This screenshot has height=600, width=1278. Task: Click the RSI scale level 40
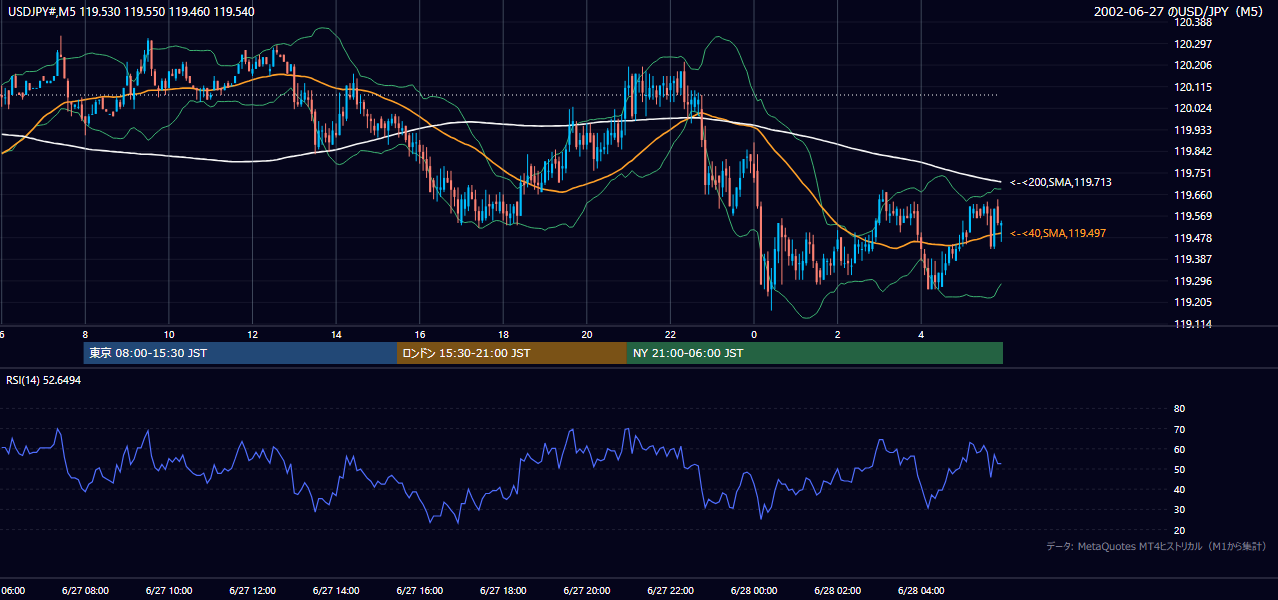(1179, 489)
